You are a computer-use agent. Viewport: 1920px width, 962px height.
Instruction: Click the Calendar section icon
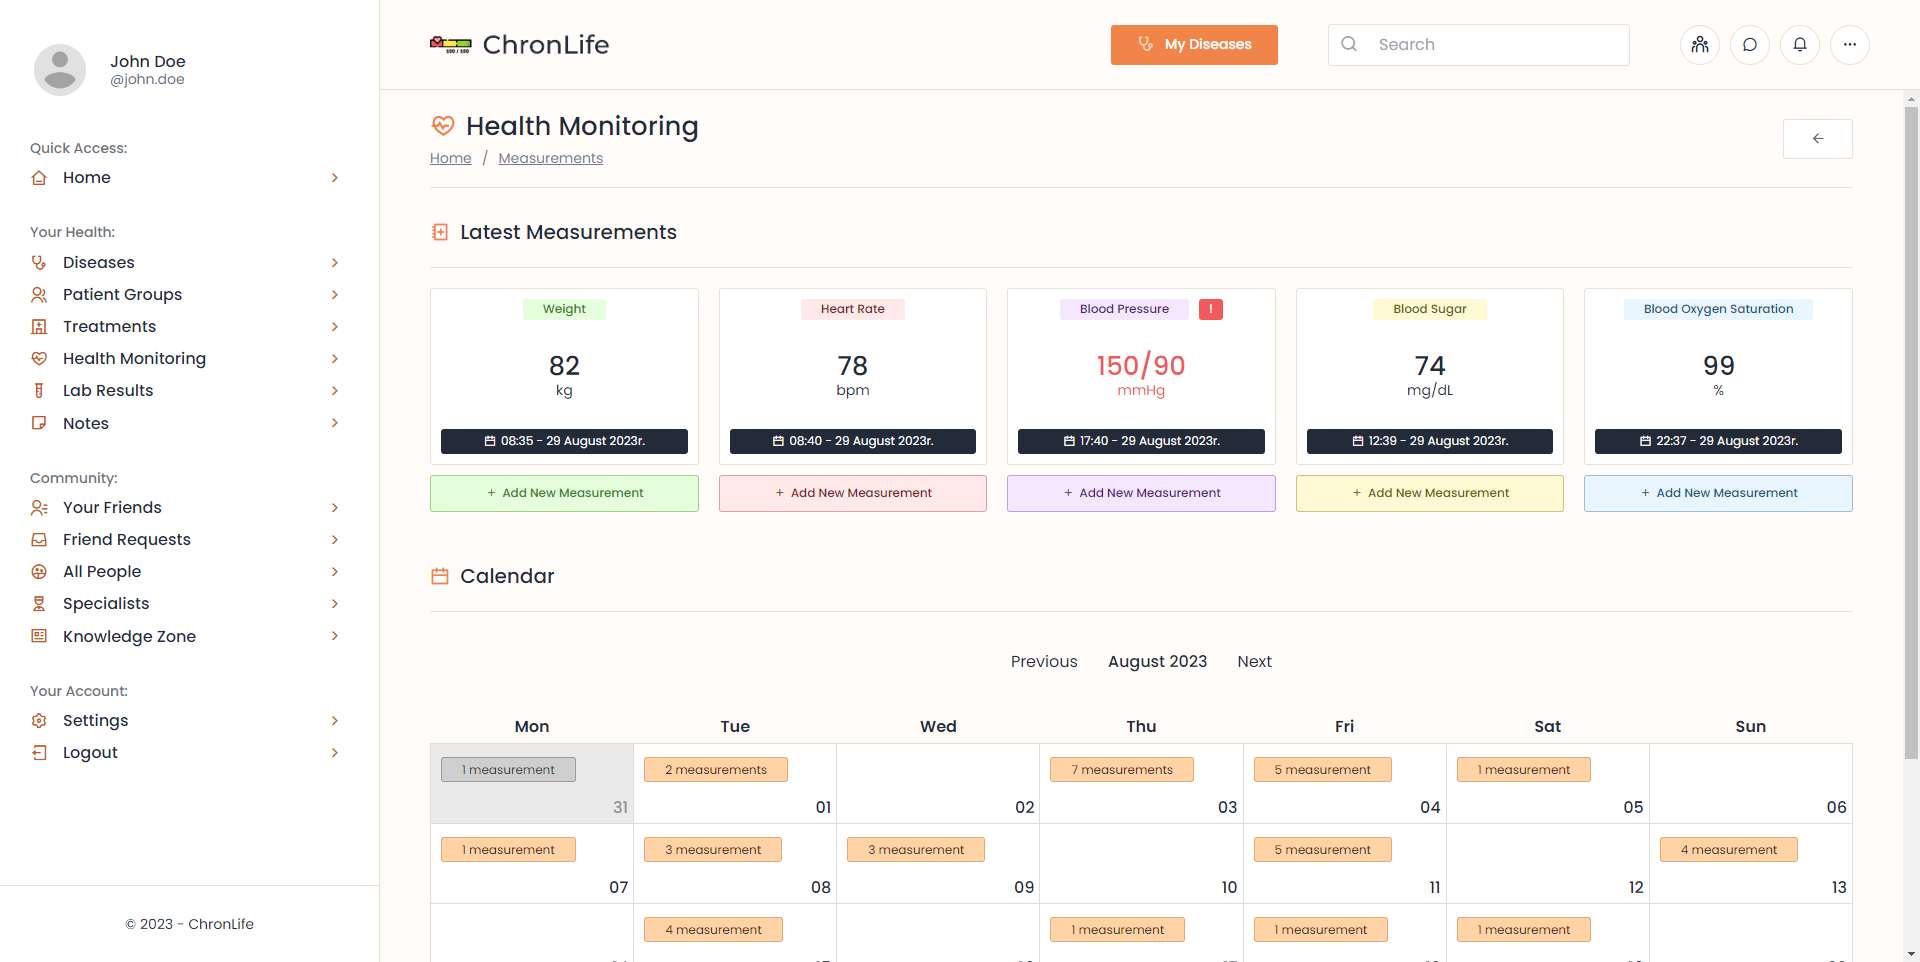click(x=440, y=576)
